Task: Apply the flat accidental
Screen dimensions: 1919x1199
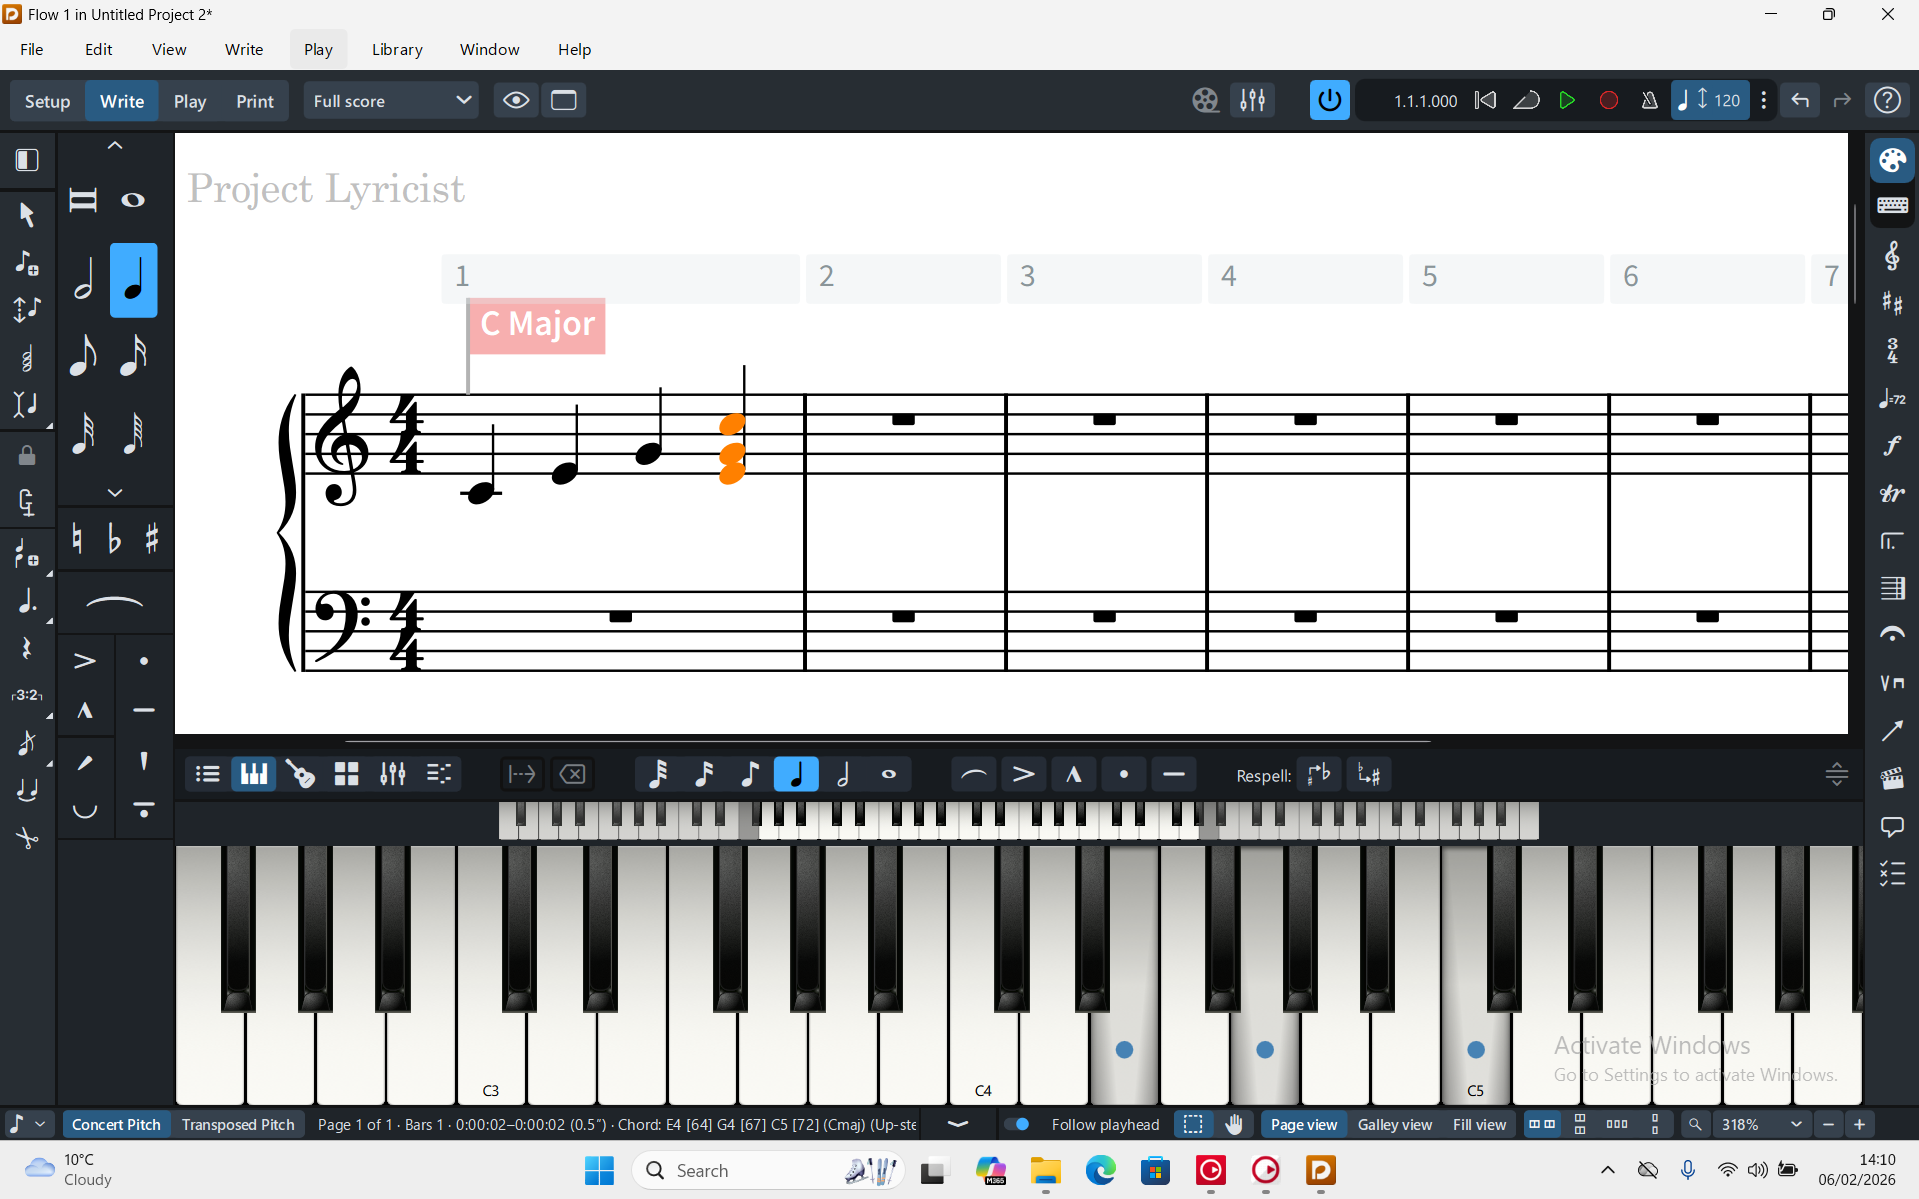Action: (114, 540)
